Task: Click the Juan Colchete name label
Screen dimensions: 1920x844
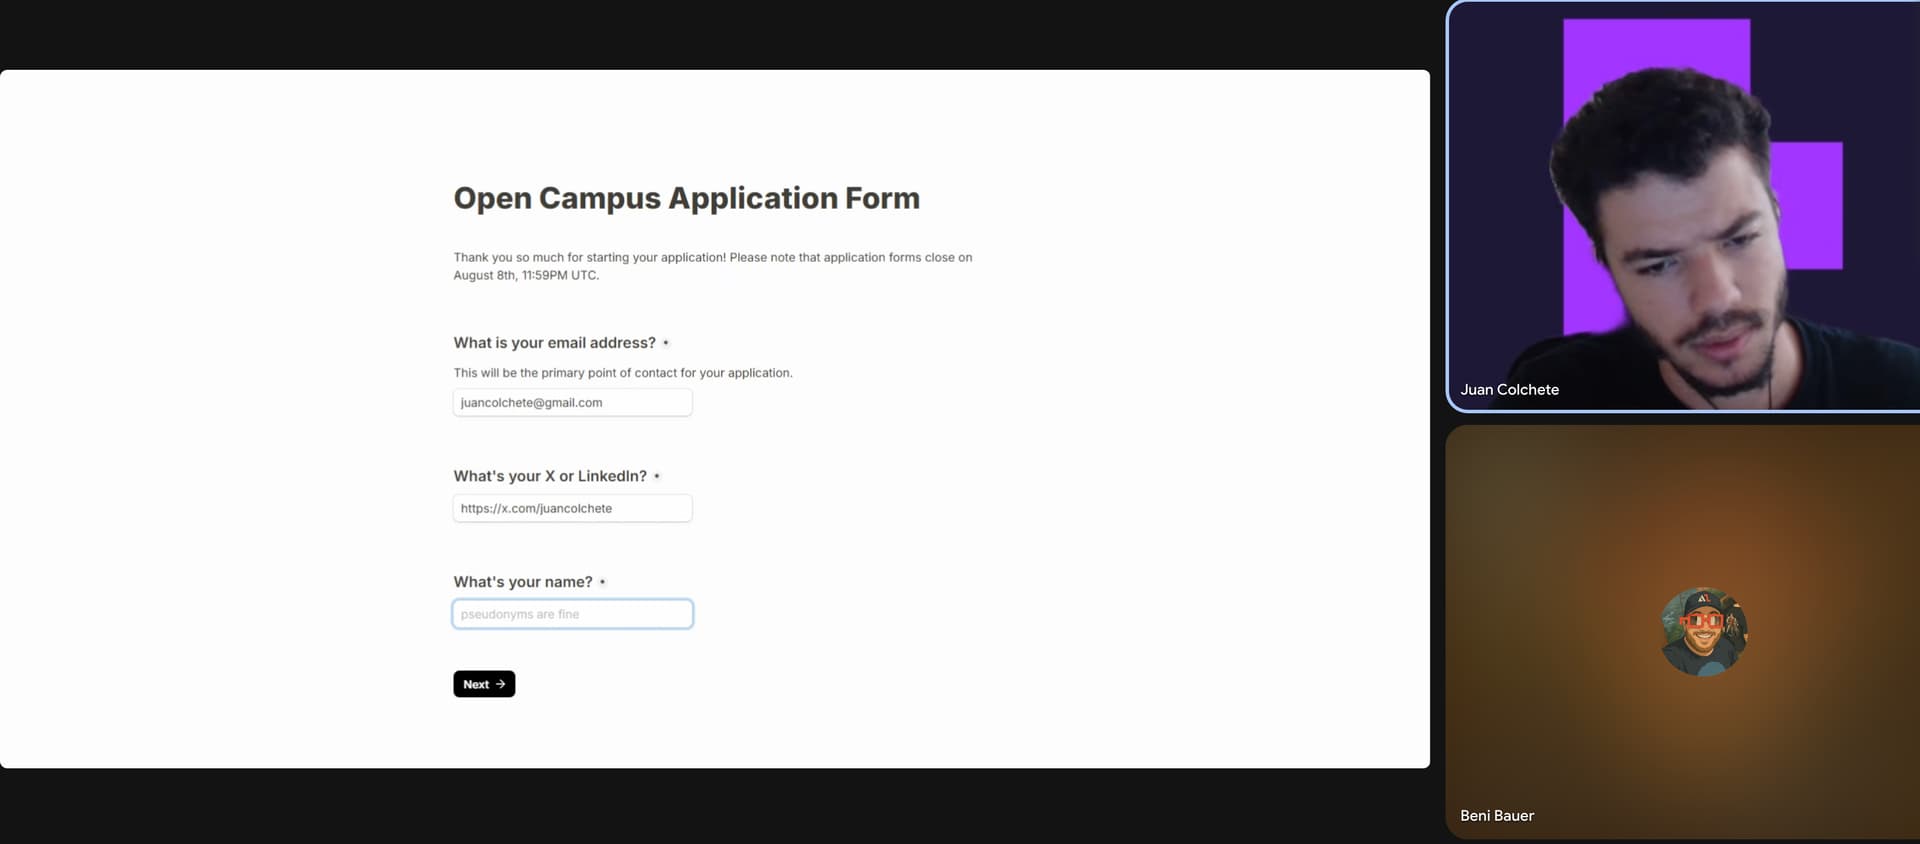Action: pos(1509,390)
